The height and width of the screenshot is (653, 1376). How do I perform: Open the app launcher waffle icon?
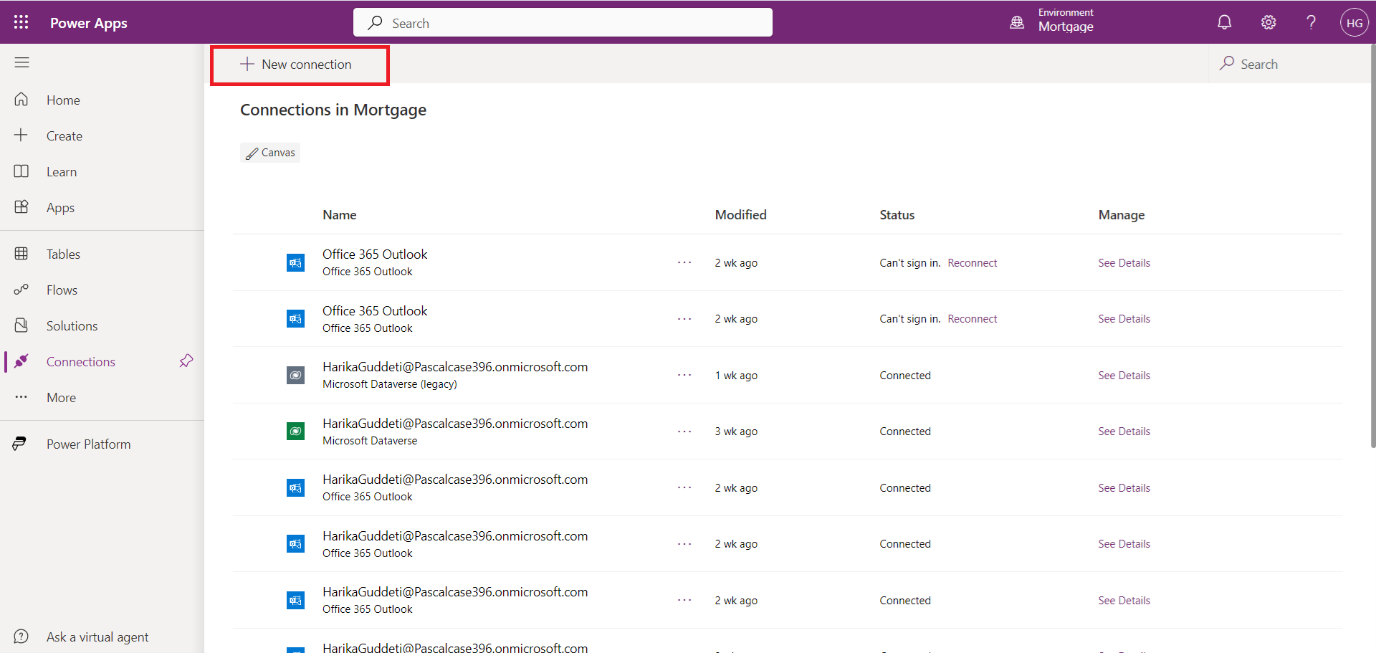pos(21,22)
